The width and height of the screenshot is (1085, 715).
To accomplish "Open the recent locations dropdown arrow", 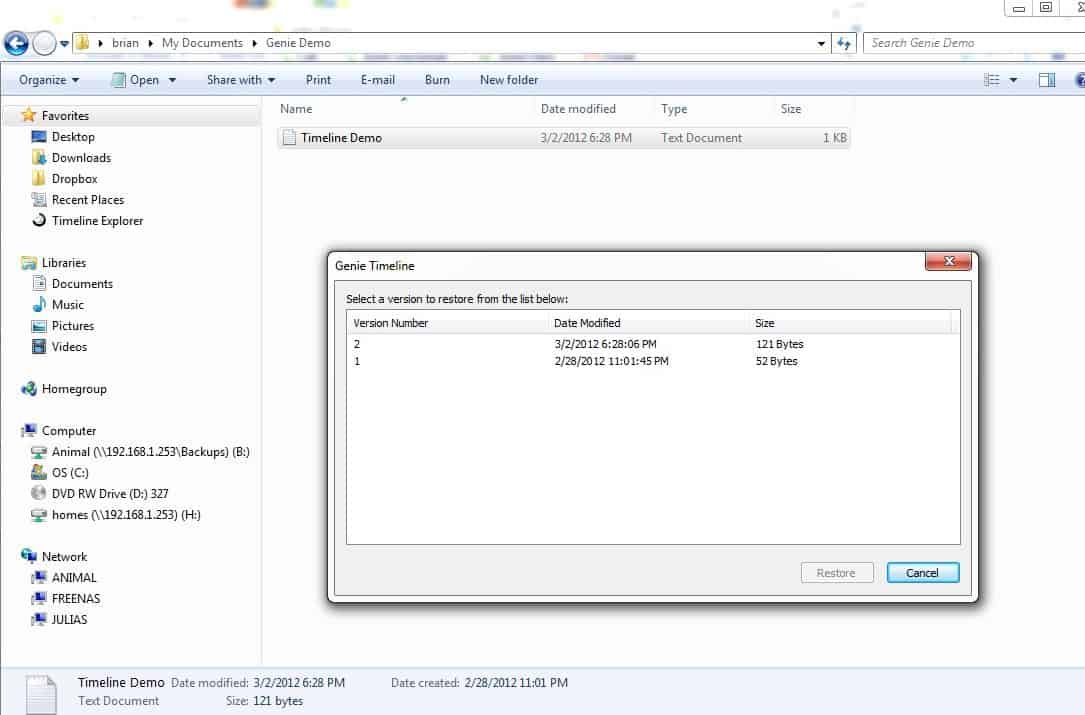I will (64, 44).
